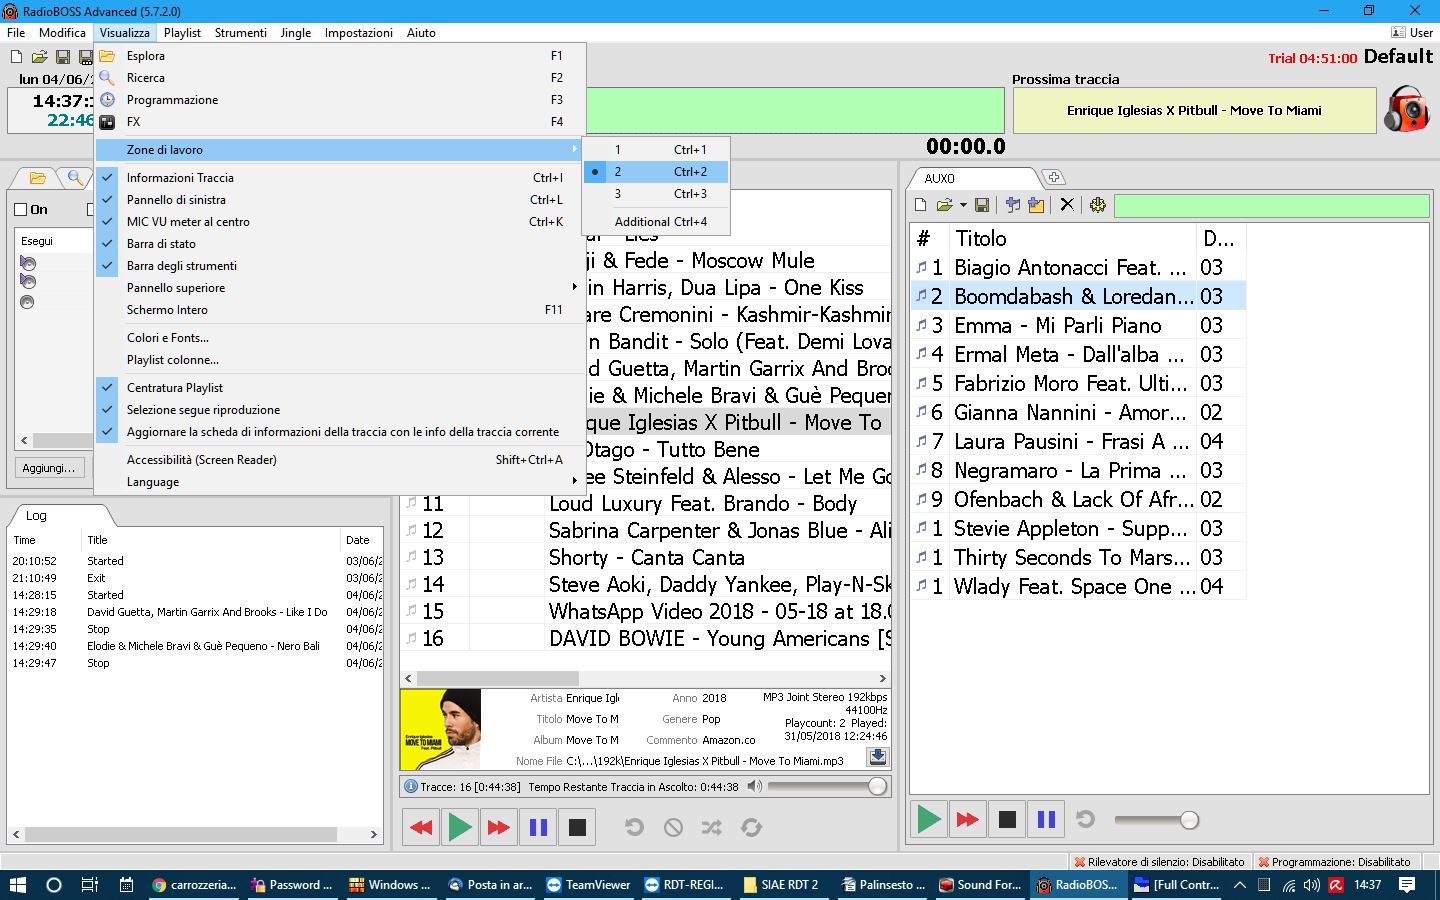Stop the AUX0 player
Viewport: 1440px width, 900px height.
tap(1007, 820)
